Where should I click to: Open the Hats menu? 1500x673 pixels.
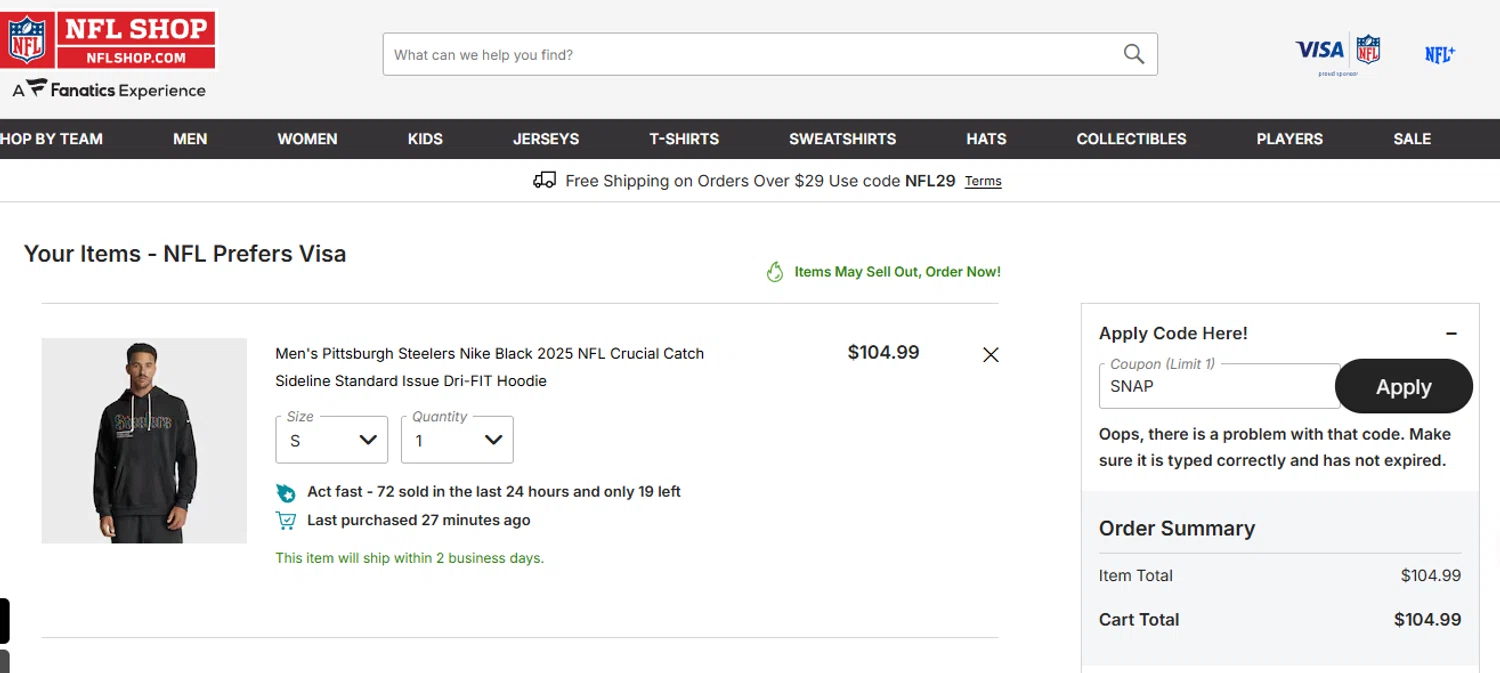986,139
